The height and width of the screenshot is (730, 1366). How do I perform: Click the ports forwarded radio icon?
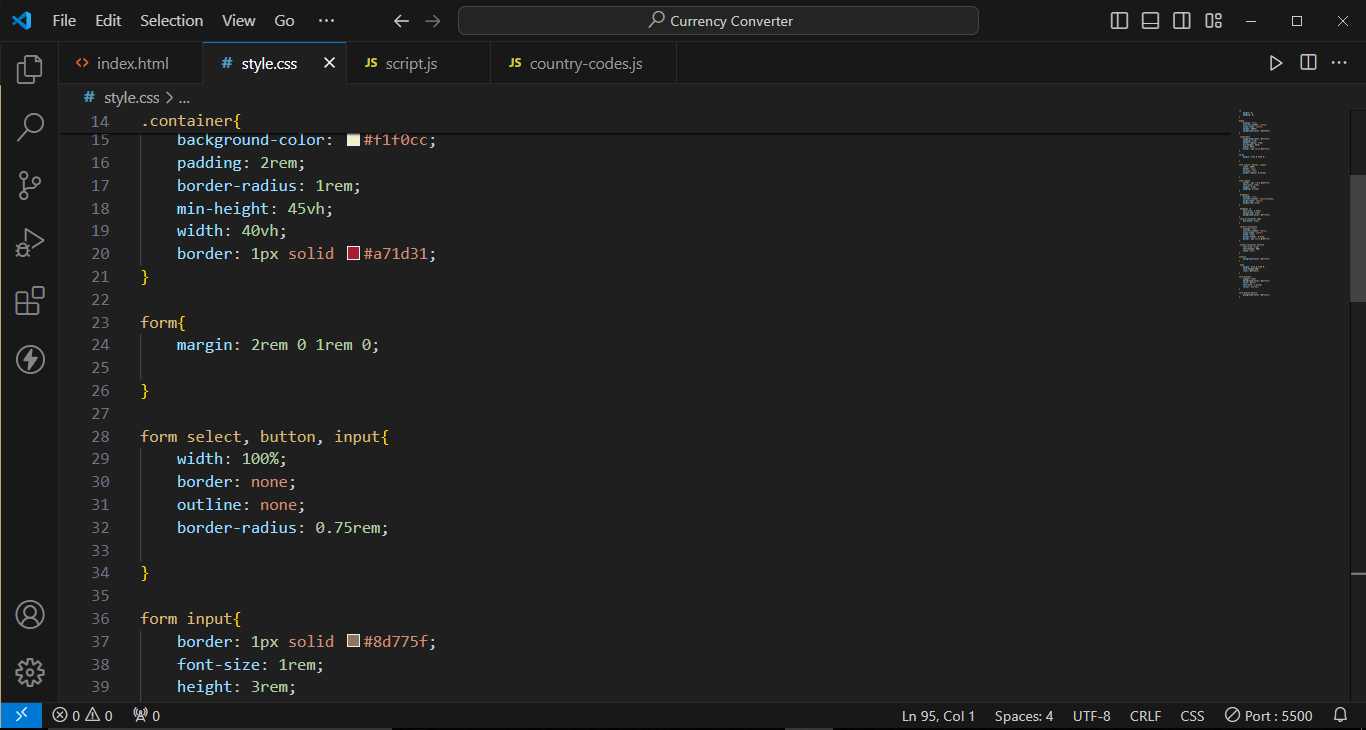tap(147, 716)
